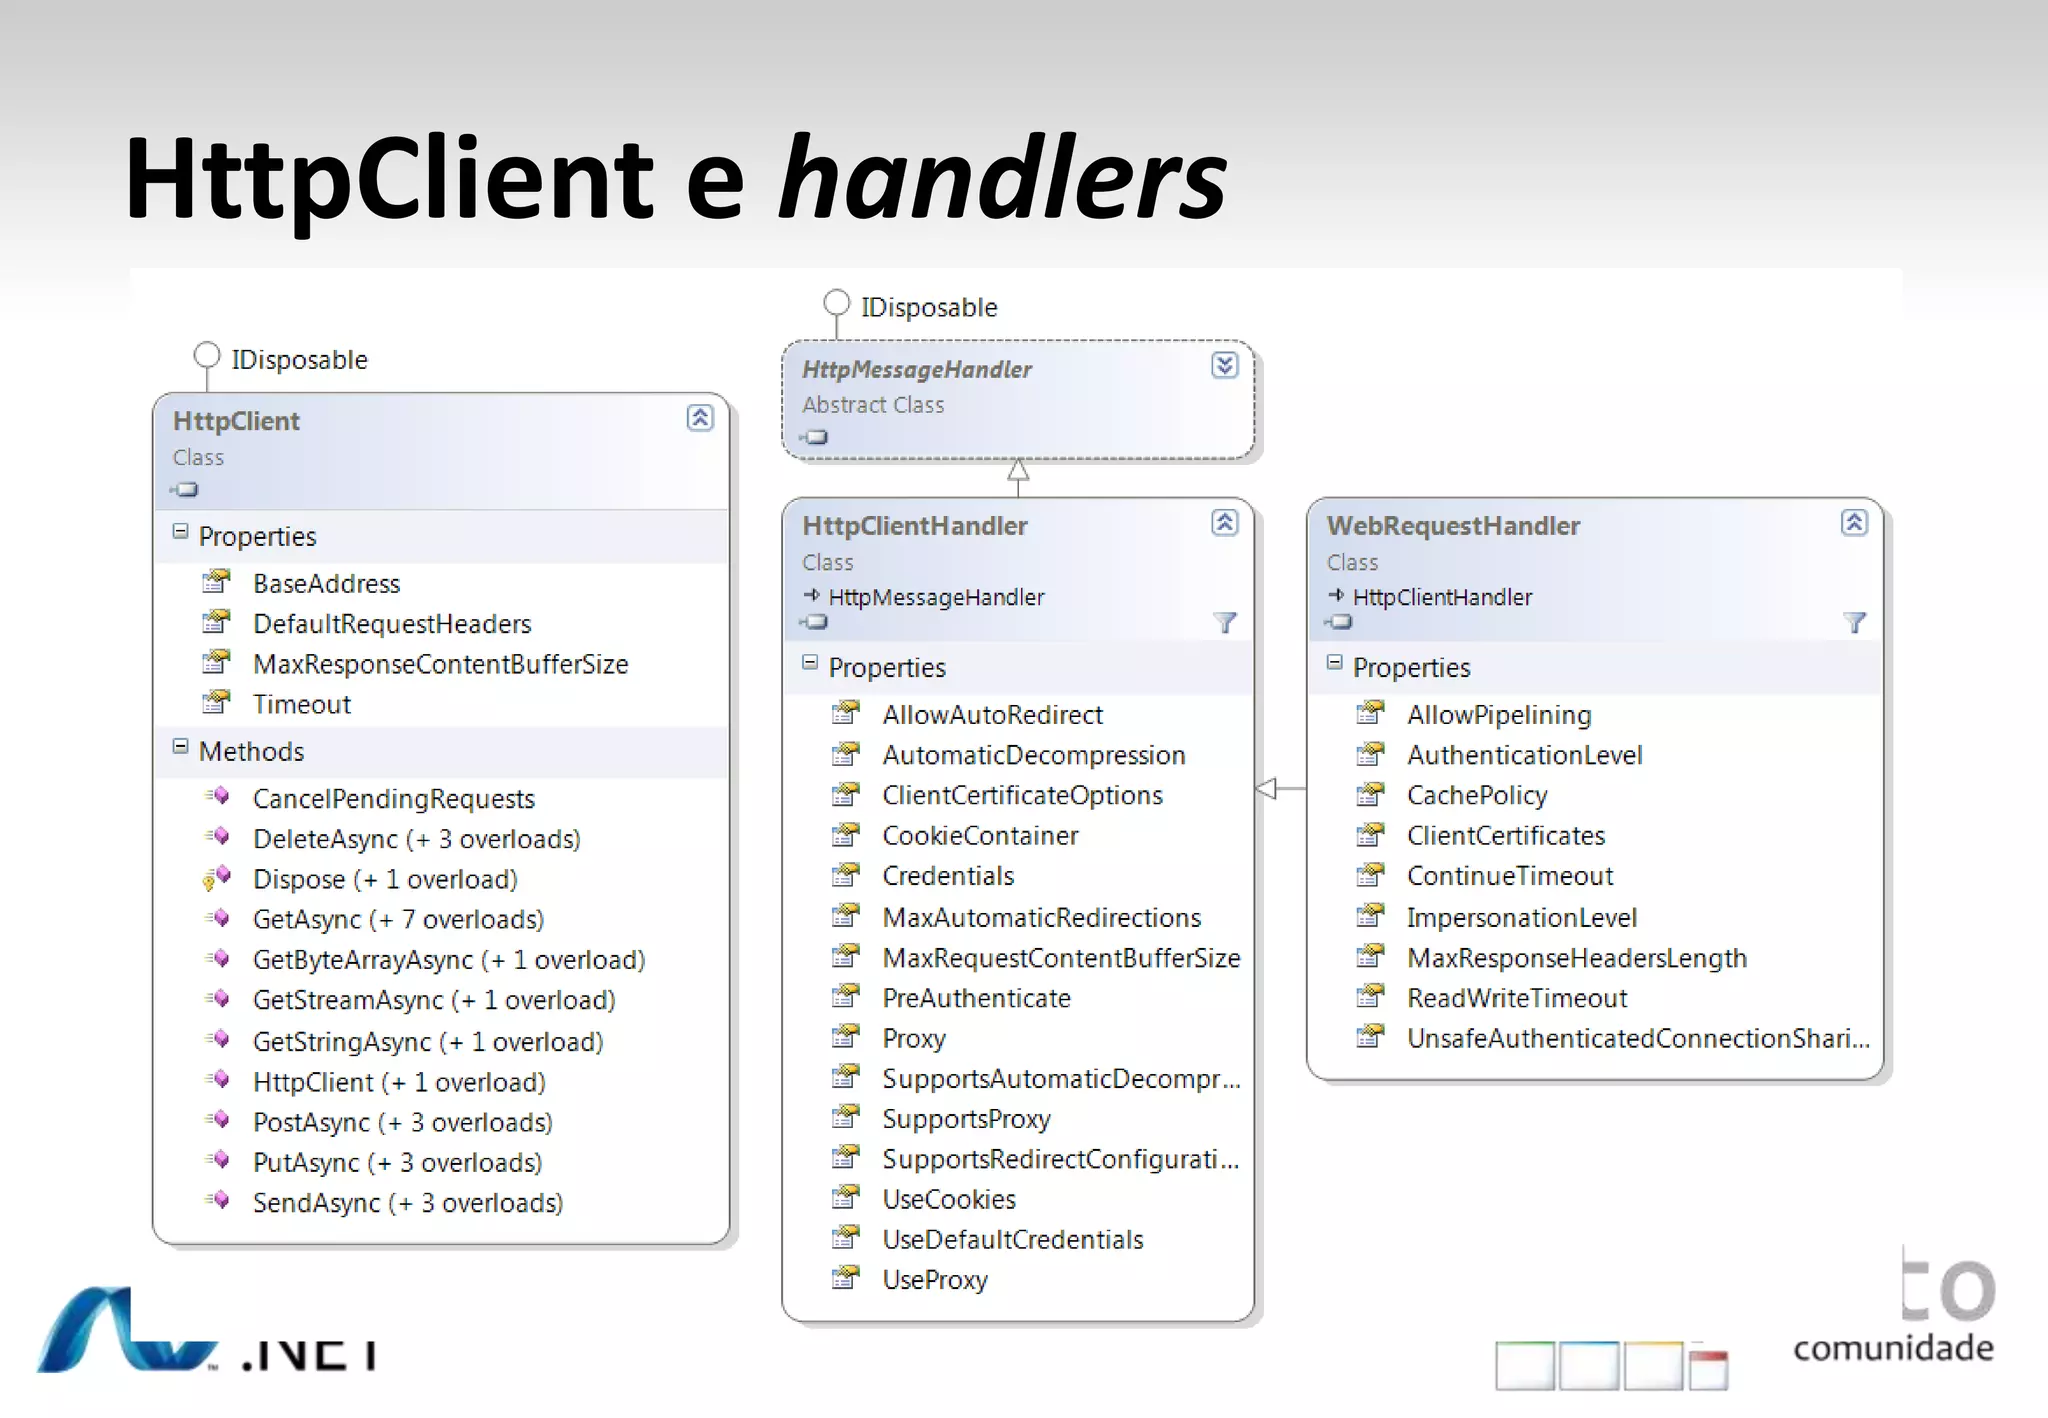Collapse WebRequestHandler Properties section
The image size is (2048, 1418).
tap(1334, 663)
